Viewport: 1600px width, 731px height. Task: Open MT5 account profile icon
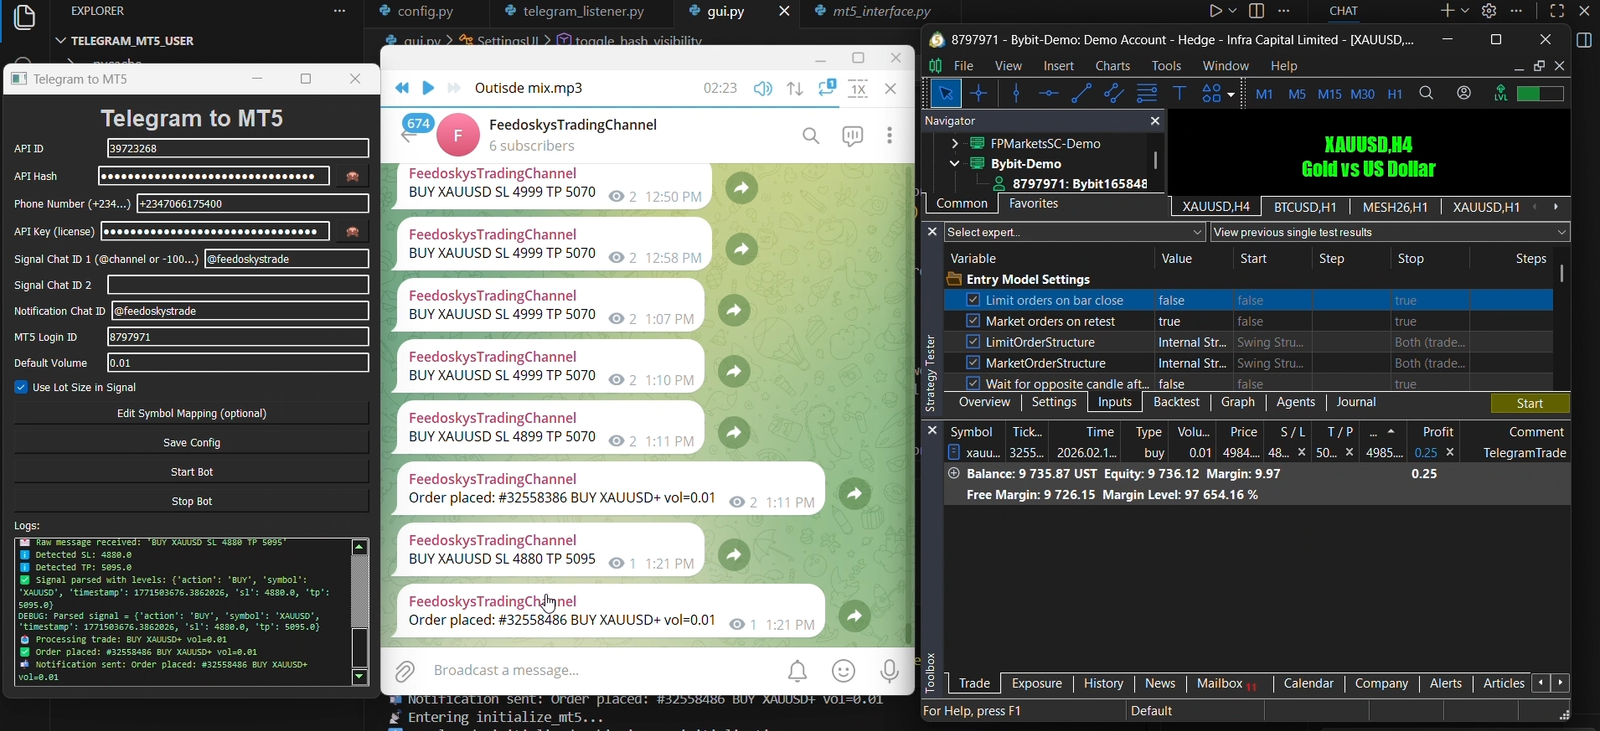tap(1464, 93)
